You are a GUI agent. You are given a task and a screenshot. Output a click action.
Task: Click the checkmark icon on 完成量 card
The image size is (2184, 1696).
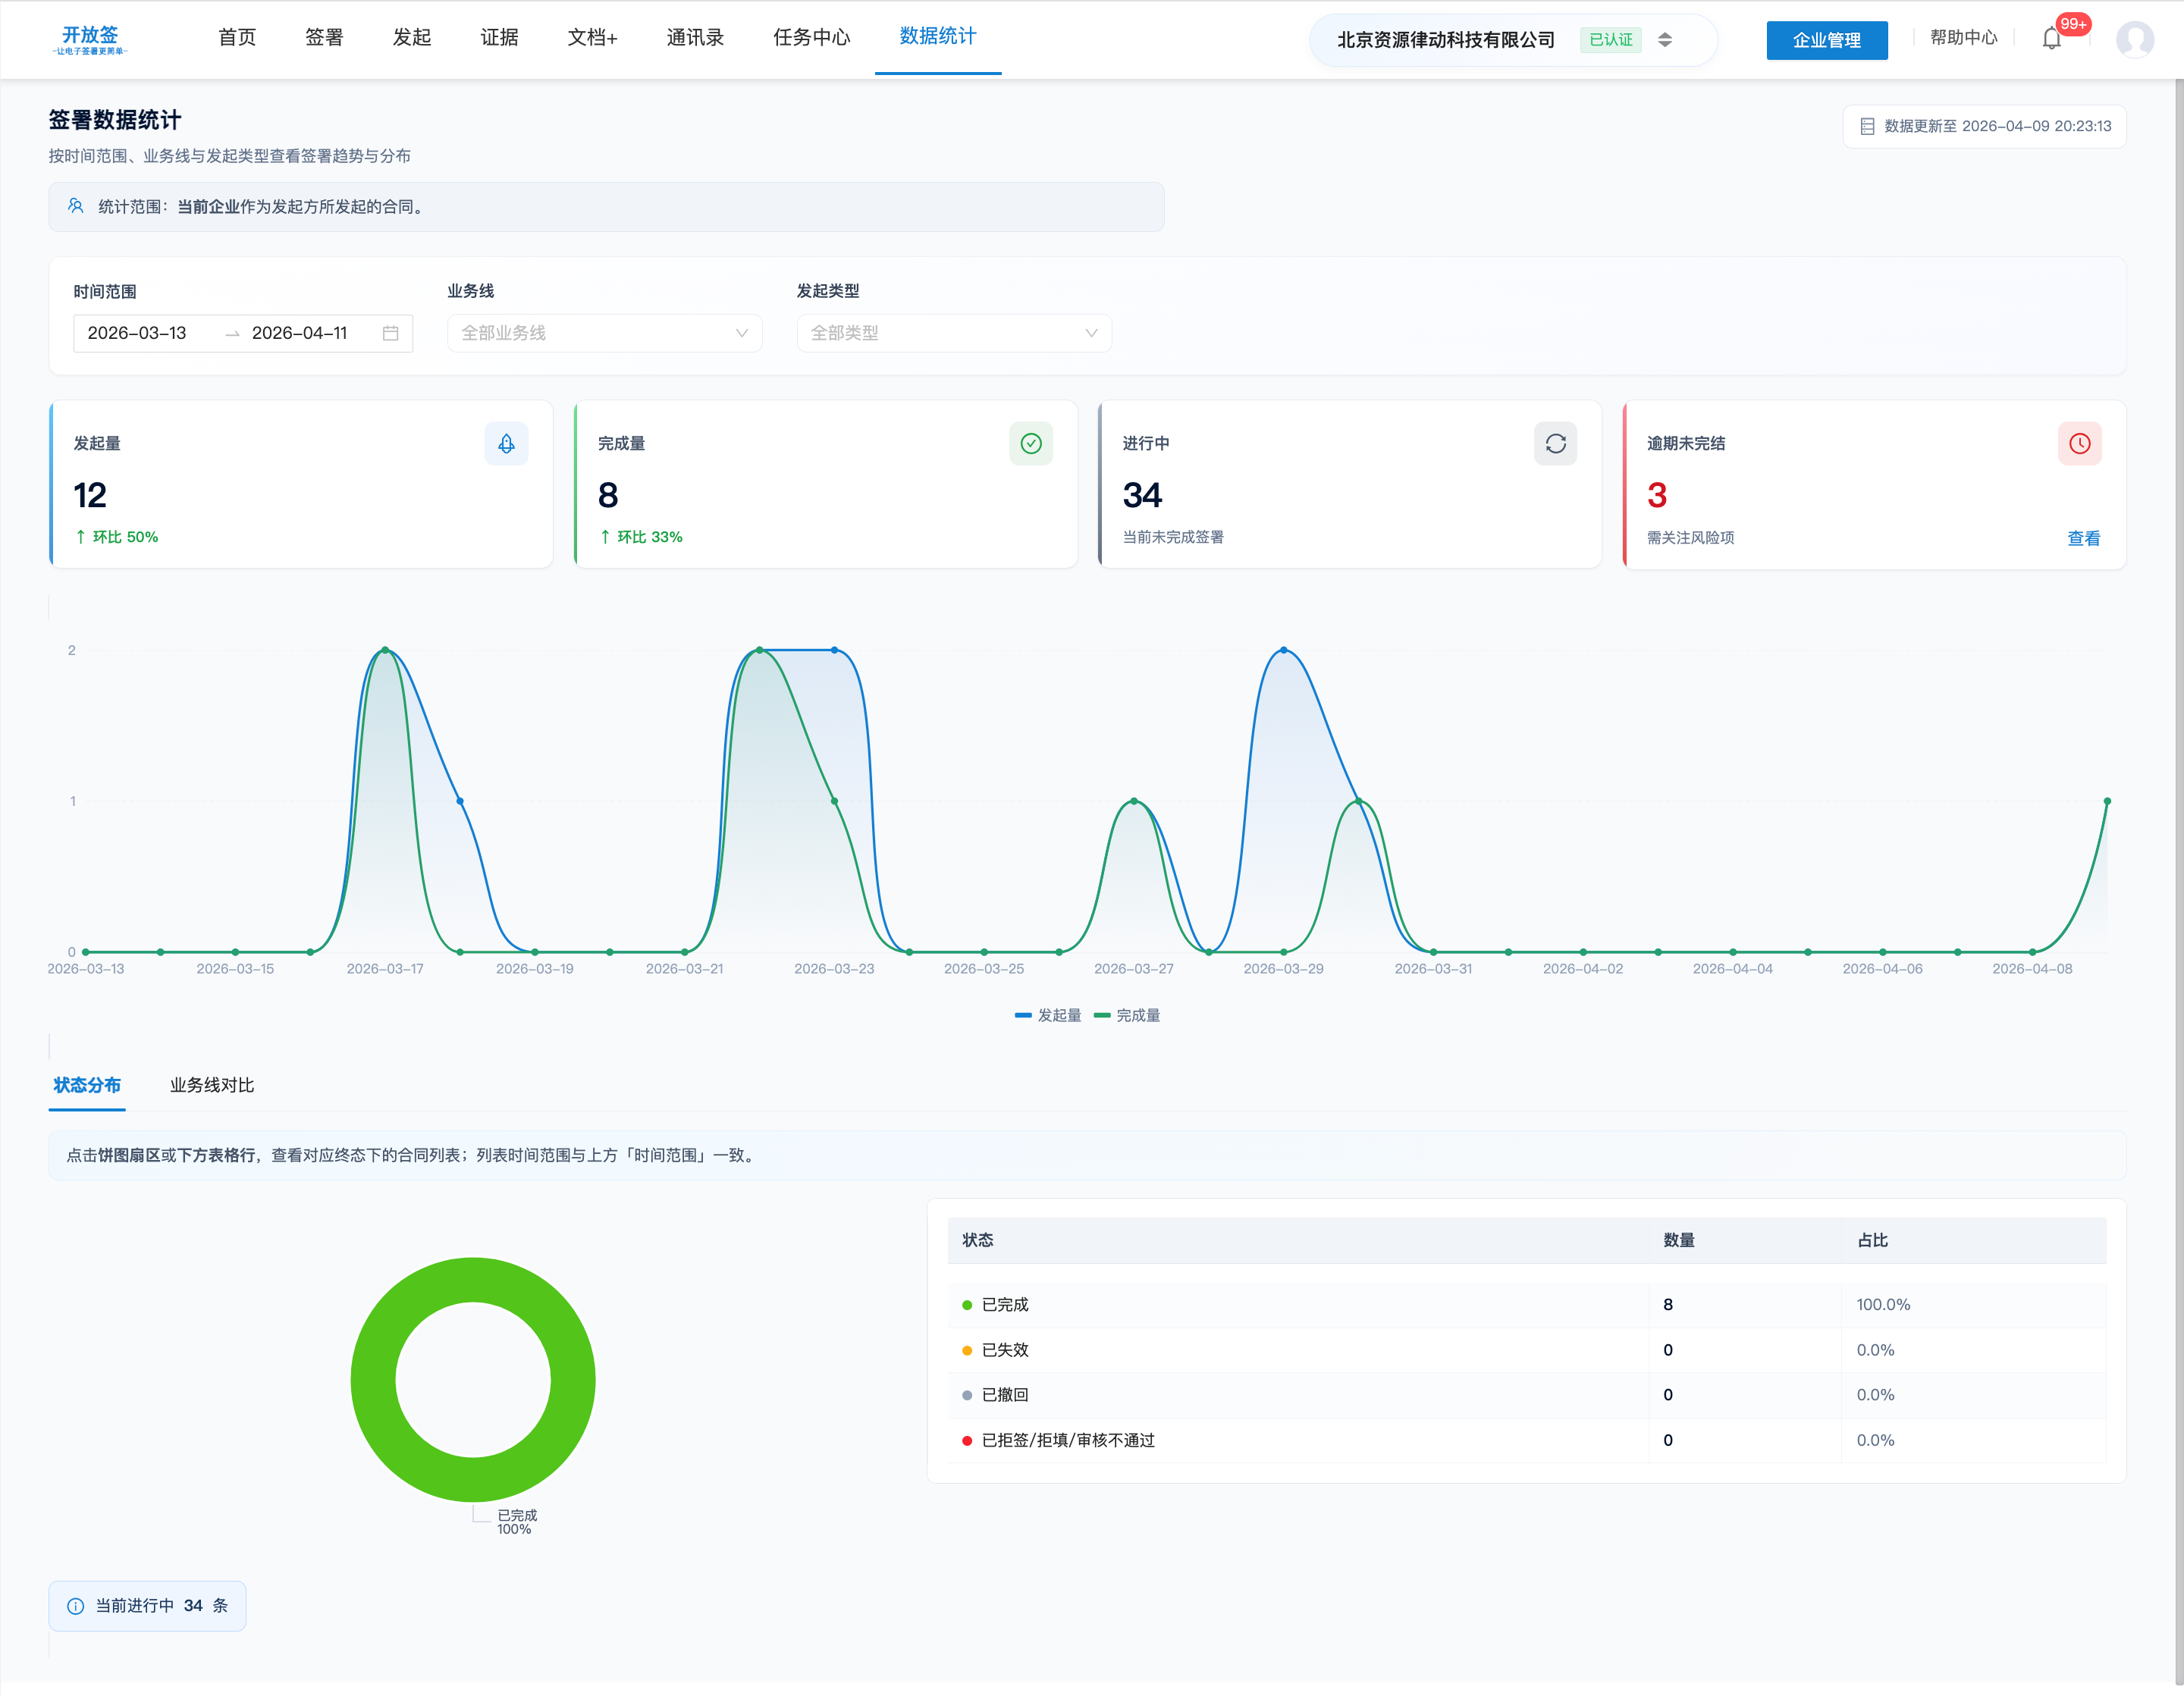coord(1030,443)
